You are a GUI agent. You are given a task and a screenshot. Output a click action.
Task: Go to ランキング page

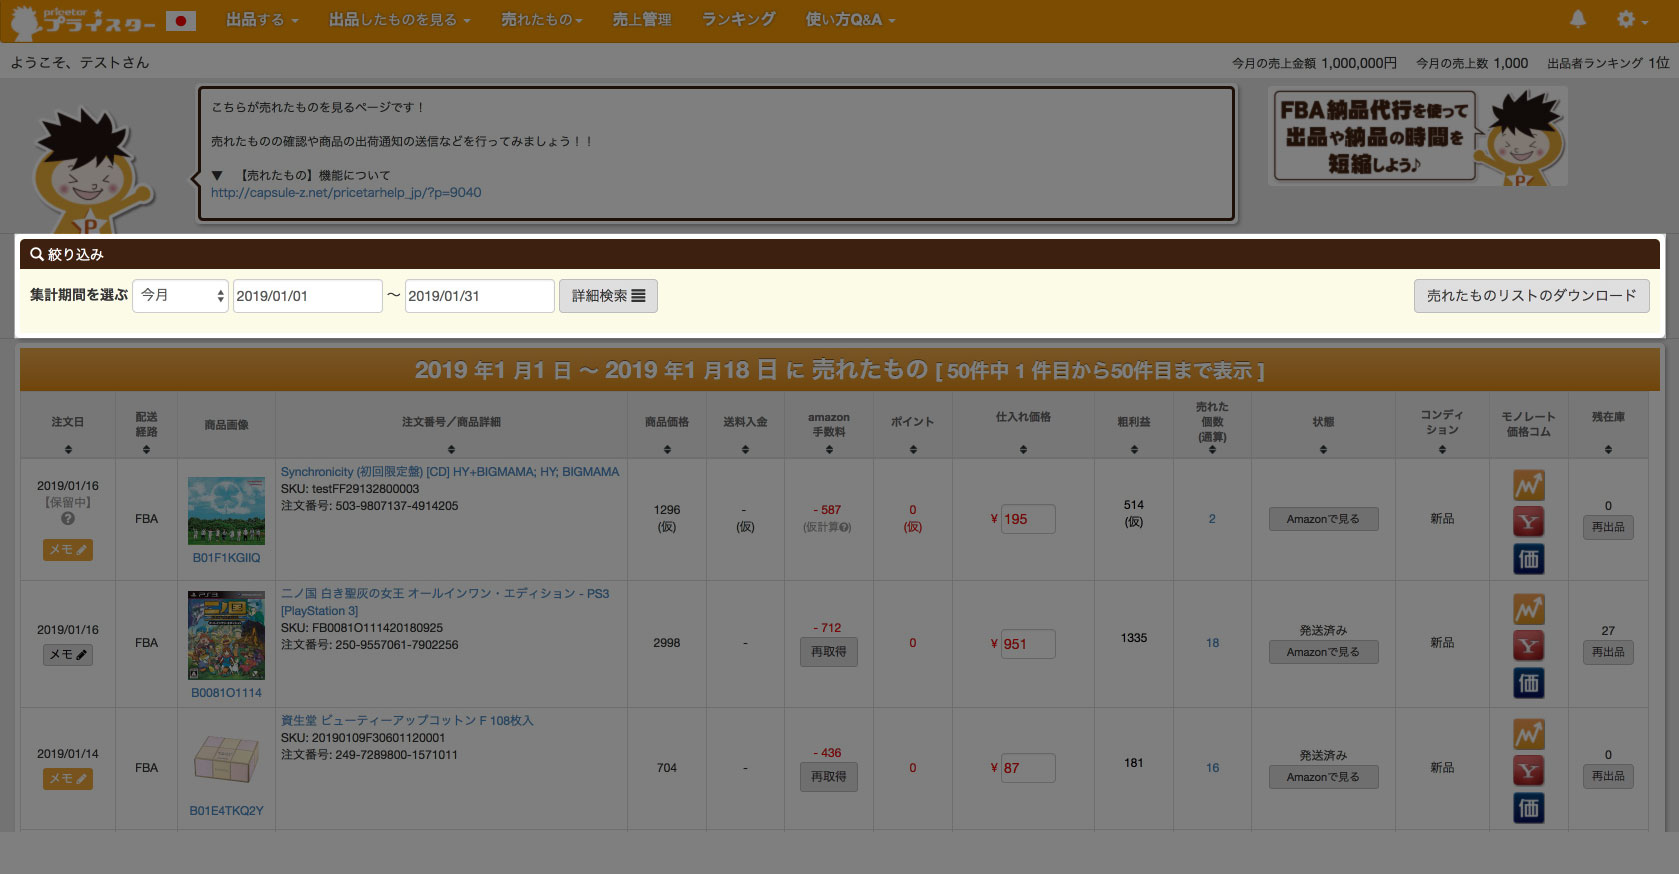[x=738, y=19]
